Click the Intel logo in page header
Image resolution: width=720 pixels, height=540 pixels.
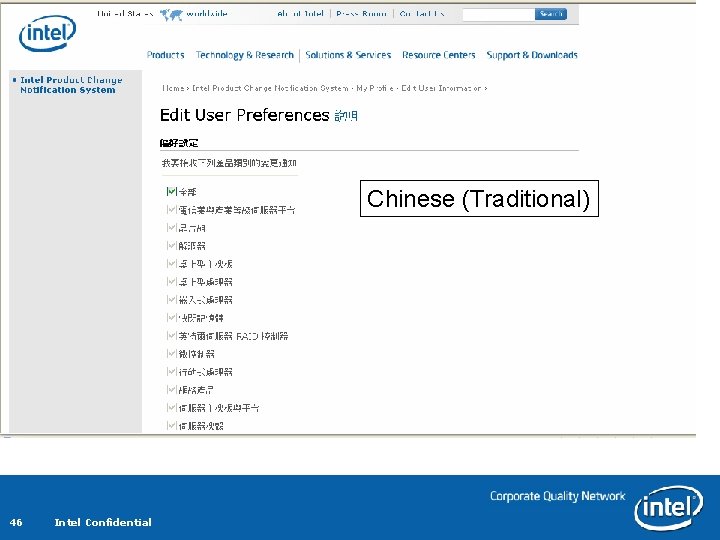47,33
